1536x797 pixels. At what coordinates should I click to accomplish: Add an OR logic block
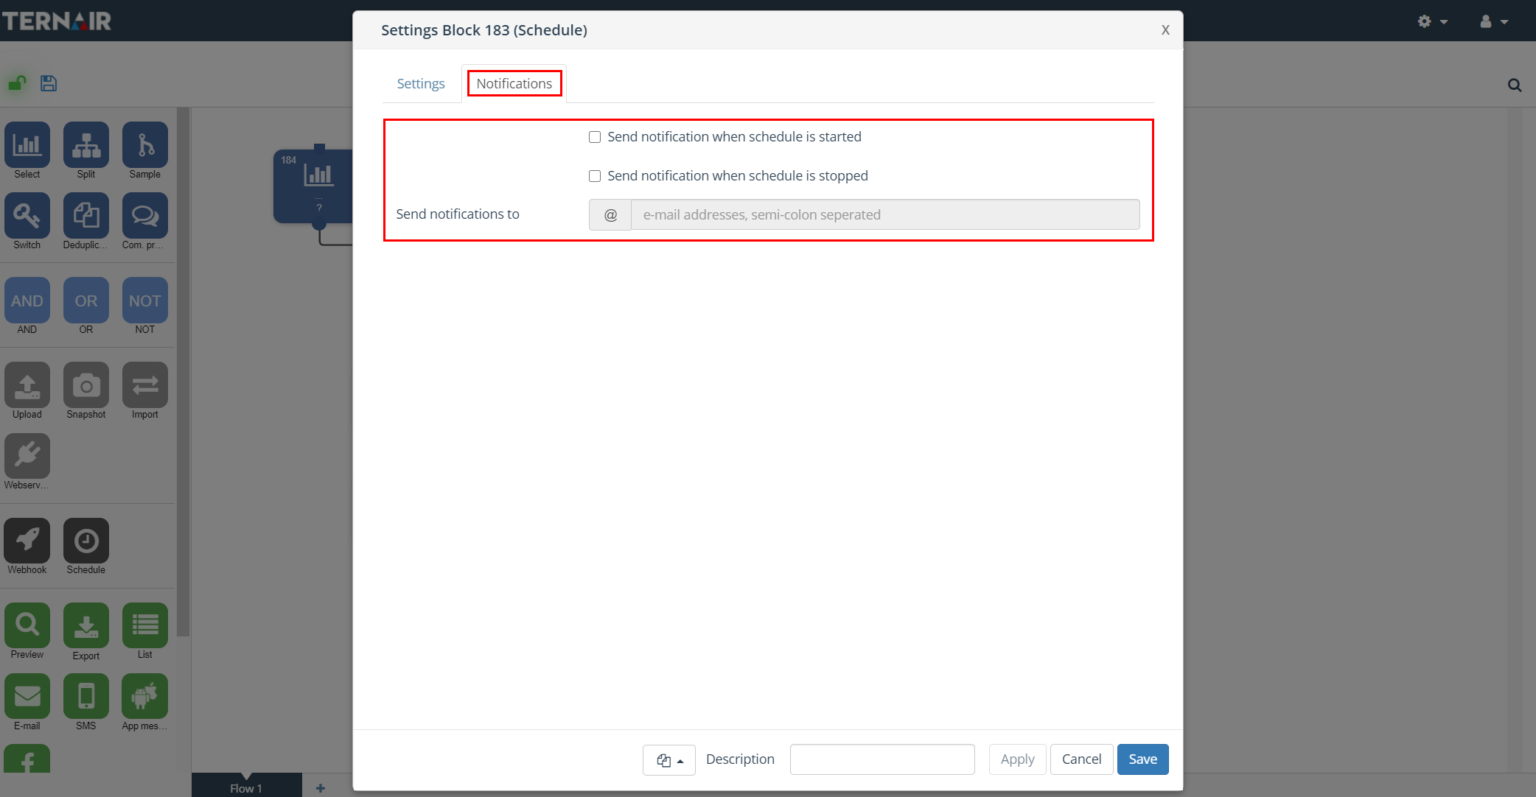[86, 300]
